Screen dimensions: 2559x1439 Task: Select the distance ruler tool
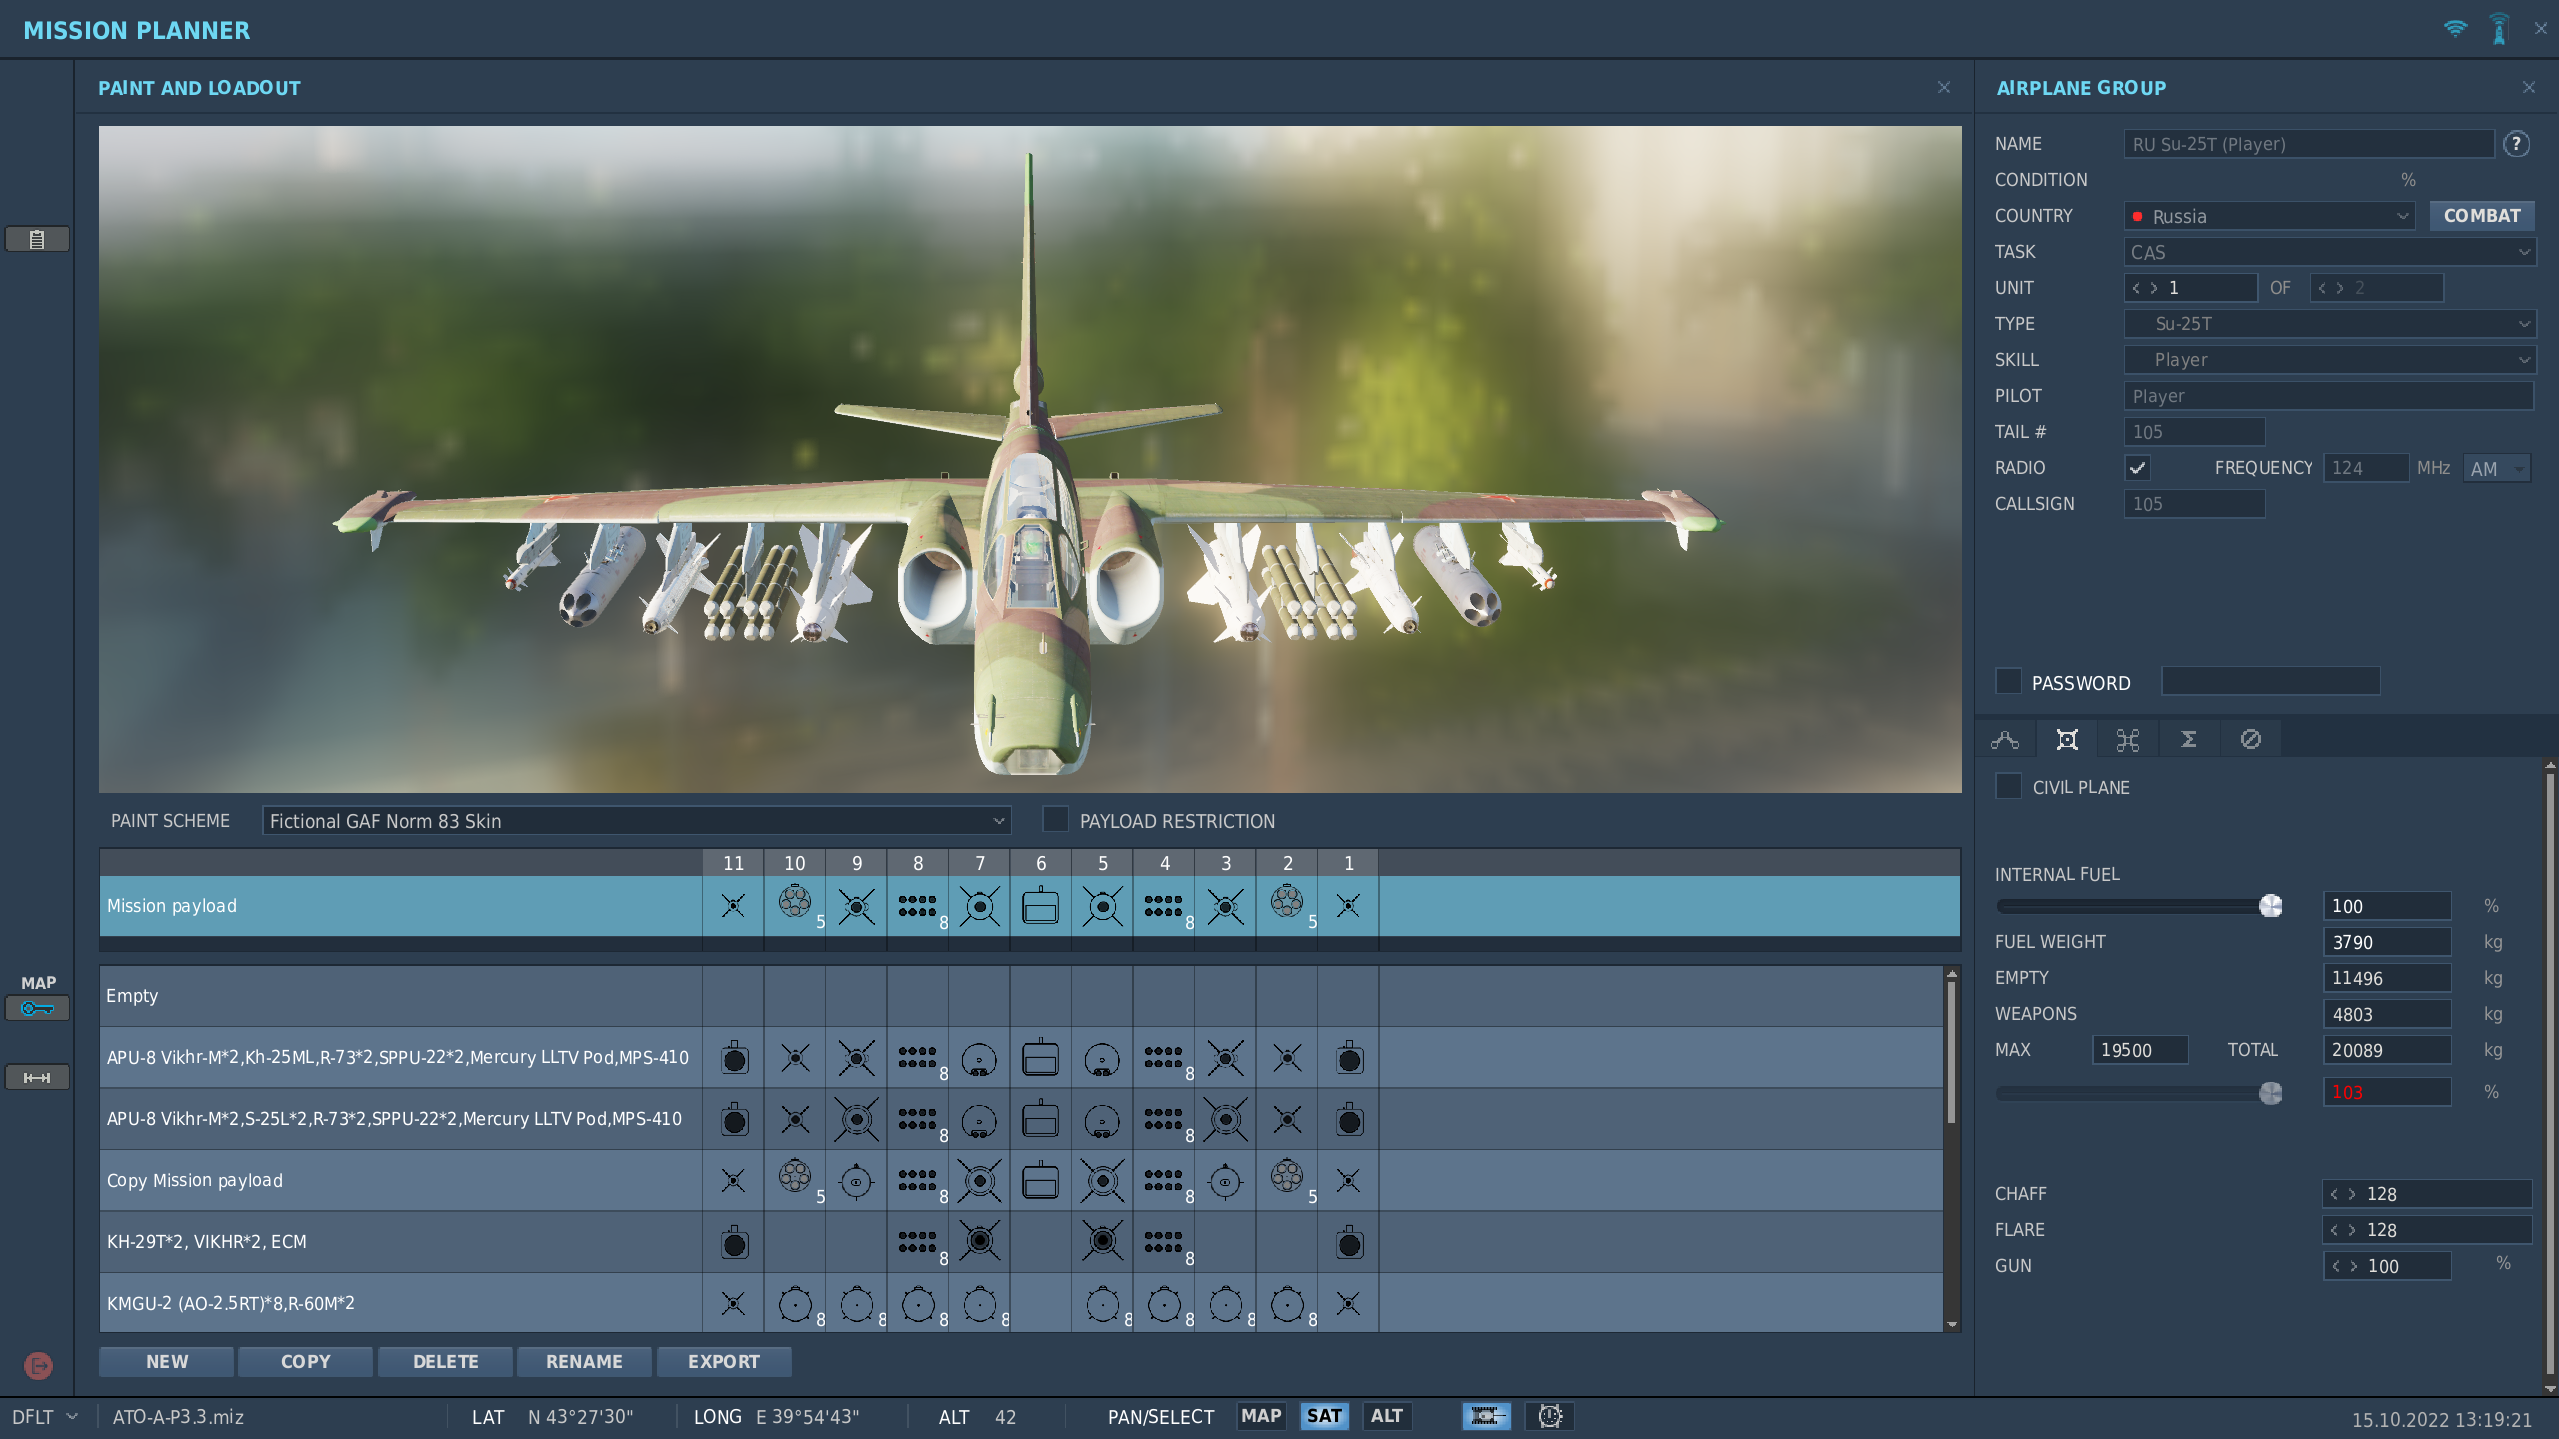pos(37,1077)
